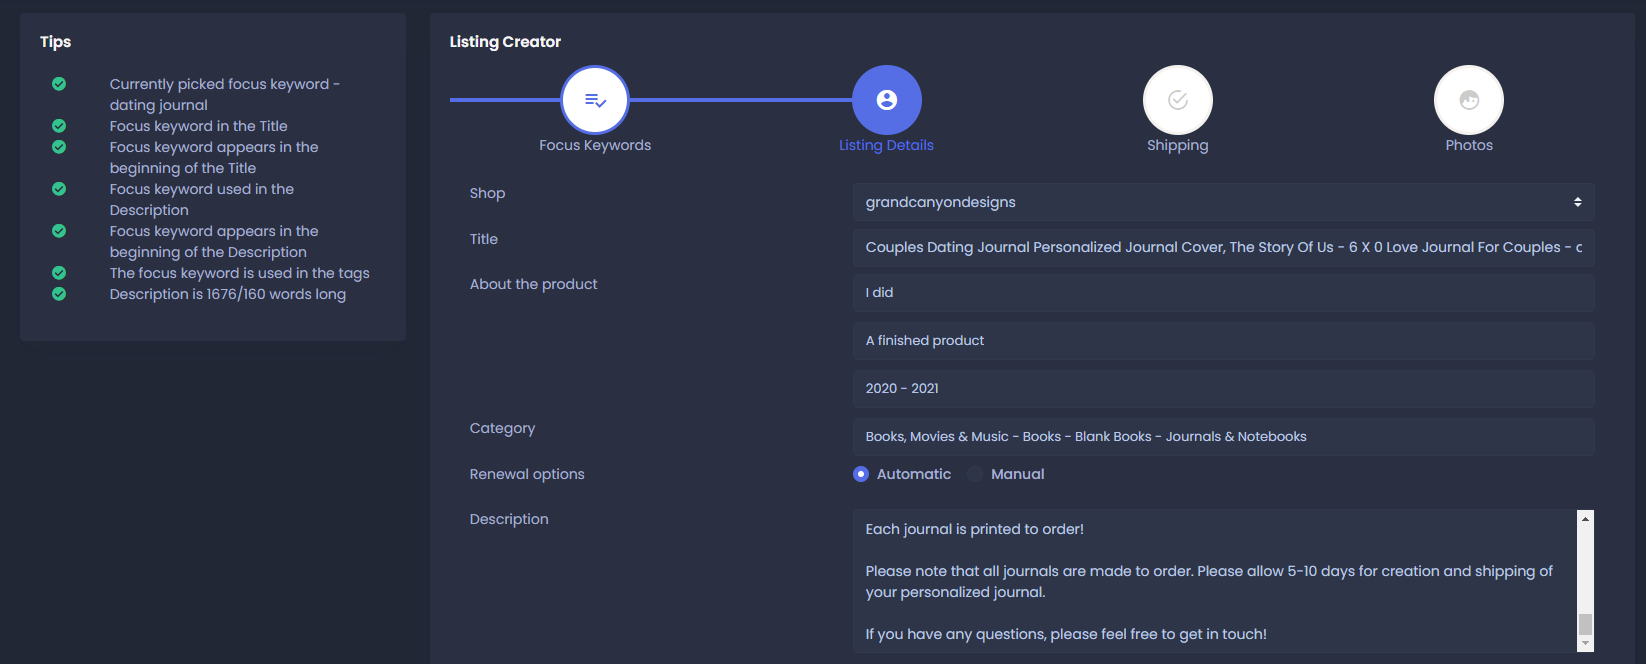Click the 'Tips' panel heading
This screenshot has width=1646, height=664.
click(x=56, y=42)
